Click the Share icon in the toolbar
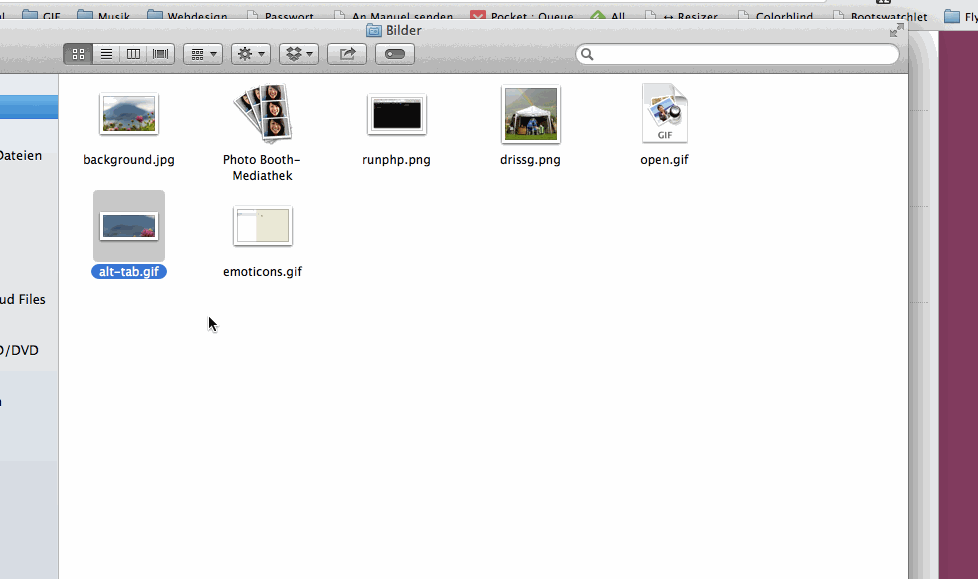978x579 pixels. coord(346,54)
